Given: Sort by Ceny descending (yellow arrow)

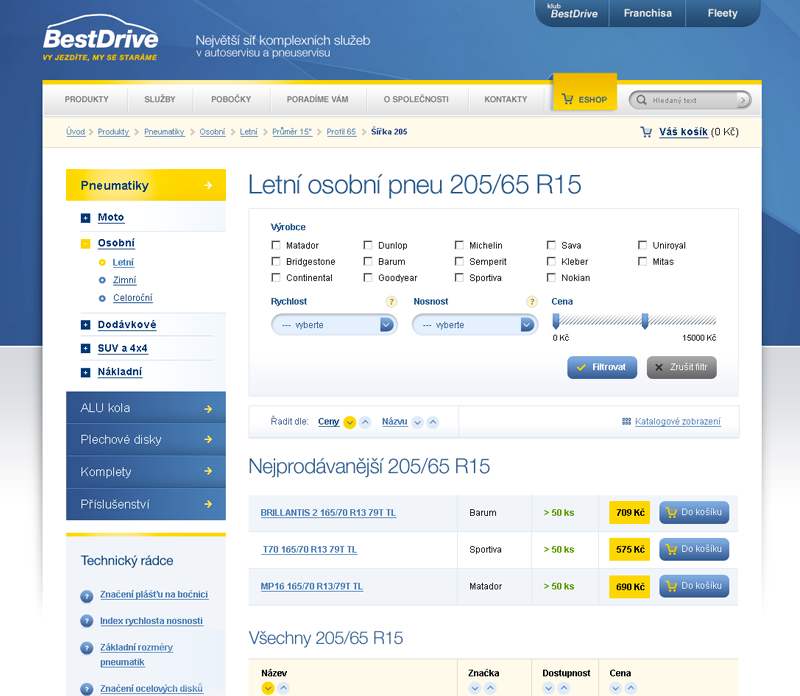Looking at the screenshot, I should pos(349,422).
